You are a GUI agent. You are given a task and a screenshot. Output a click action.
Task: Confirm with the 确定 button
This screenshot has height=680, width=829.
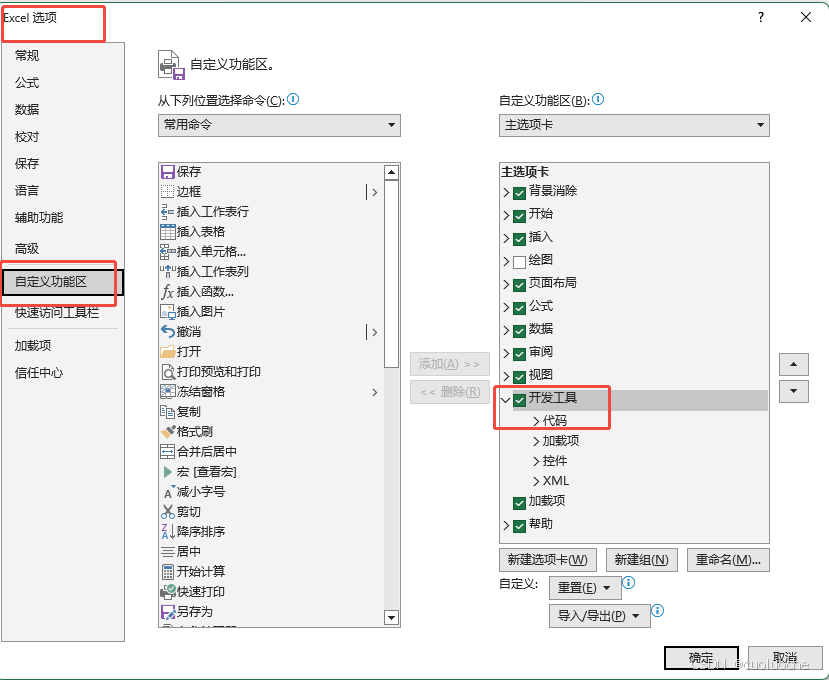(x=701, y=658)
